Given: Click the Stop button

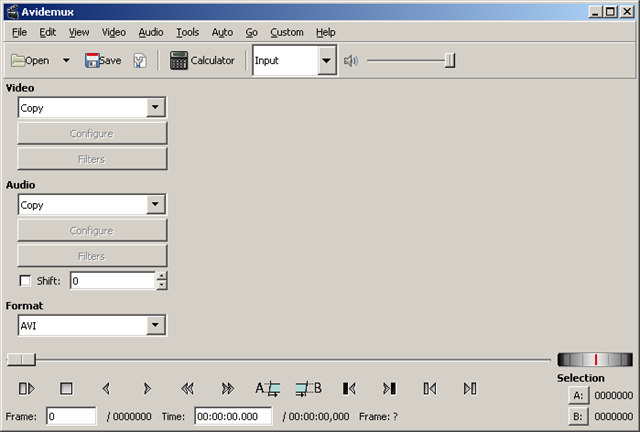Looking at the screenshot, I should [x=66, y=388].
